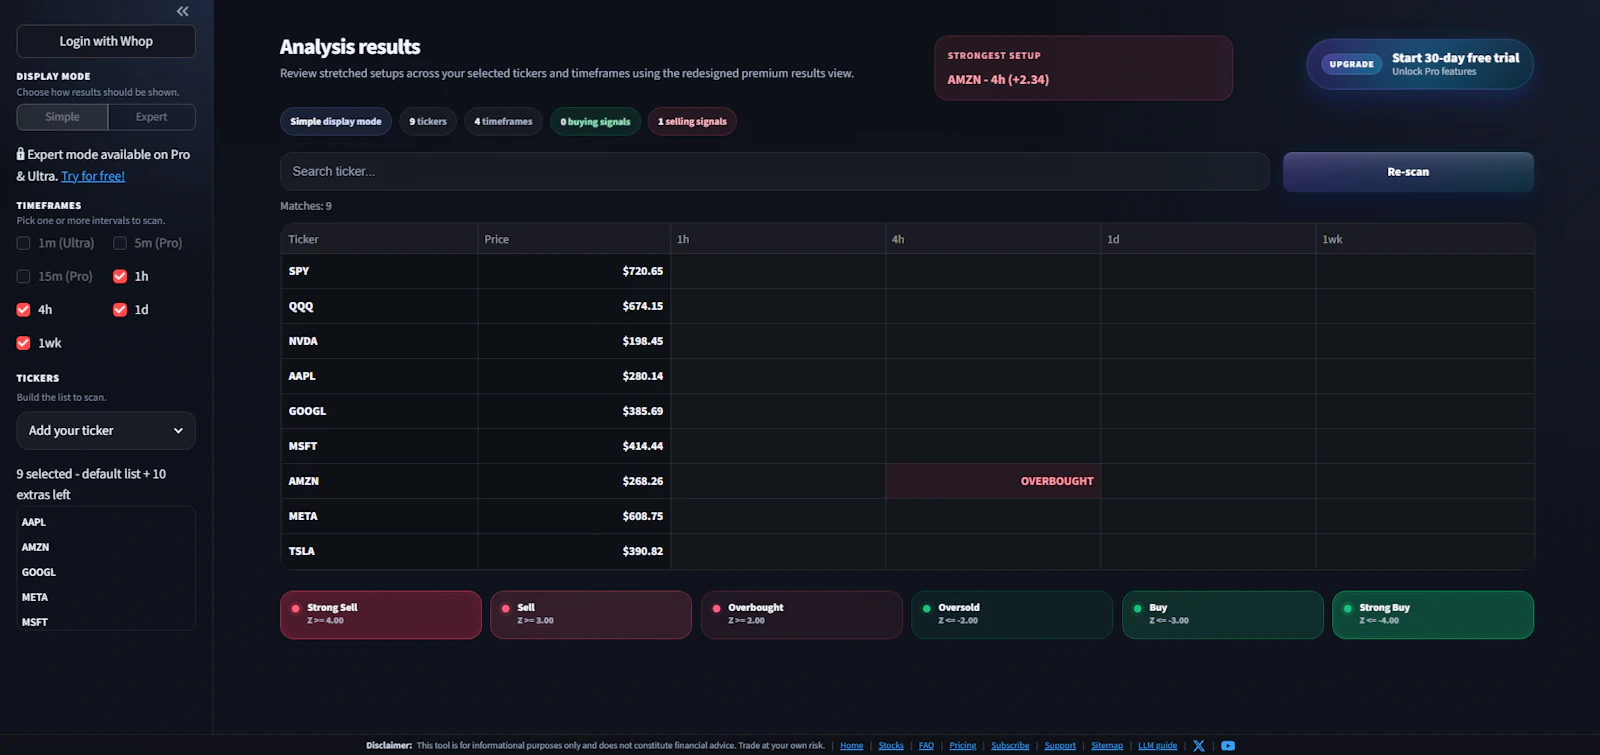The width and height of the screenshot is (1600, 755).
Task: Toggle the 15m (Pro) timeframe checkbox
Action: 23,276
